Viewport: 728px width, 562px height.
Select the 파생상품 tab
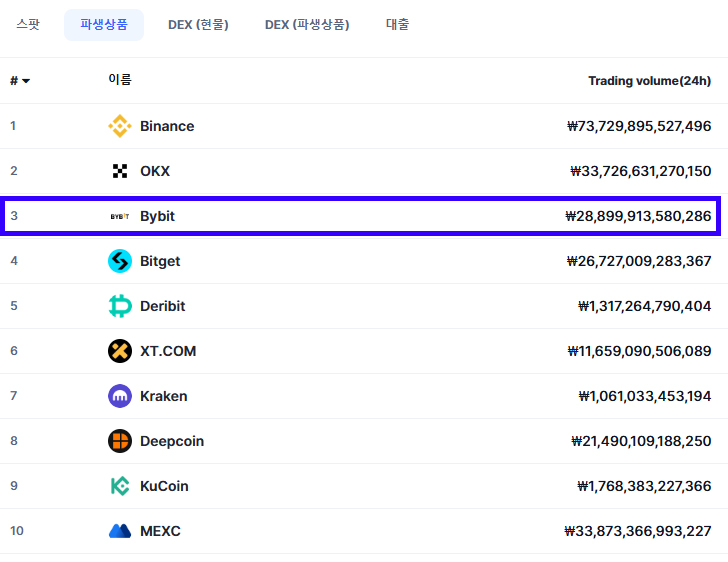(x=104, y=25)
